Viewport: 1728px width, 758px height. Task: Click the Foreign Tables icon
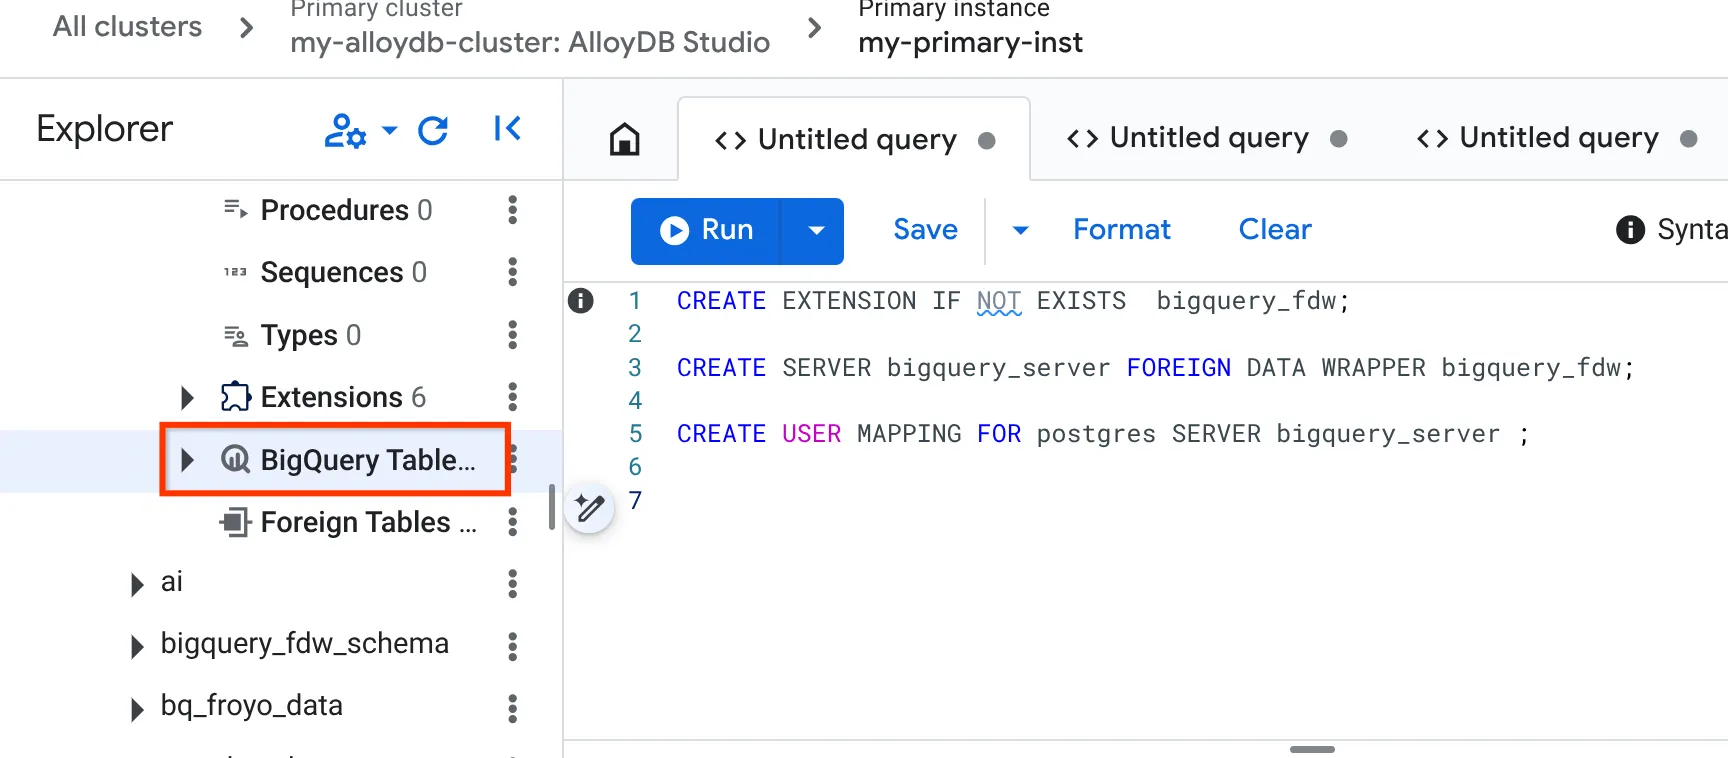(235, 522)
